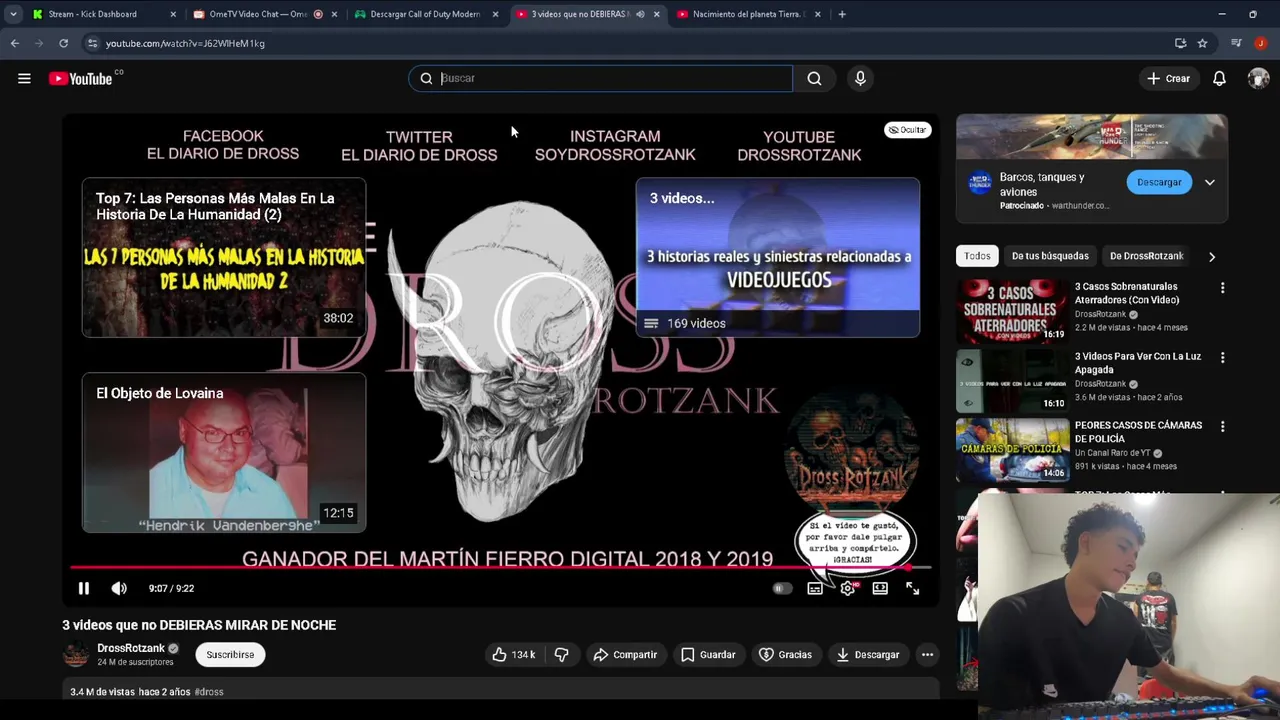Viewport: 1280px width, 720px height.
Task: Mute the playing YouTube tab speaker icon
Action: coord(640,14)
